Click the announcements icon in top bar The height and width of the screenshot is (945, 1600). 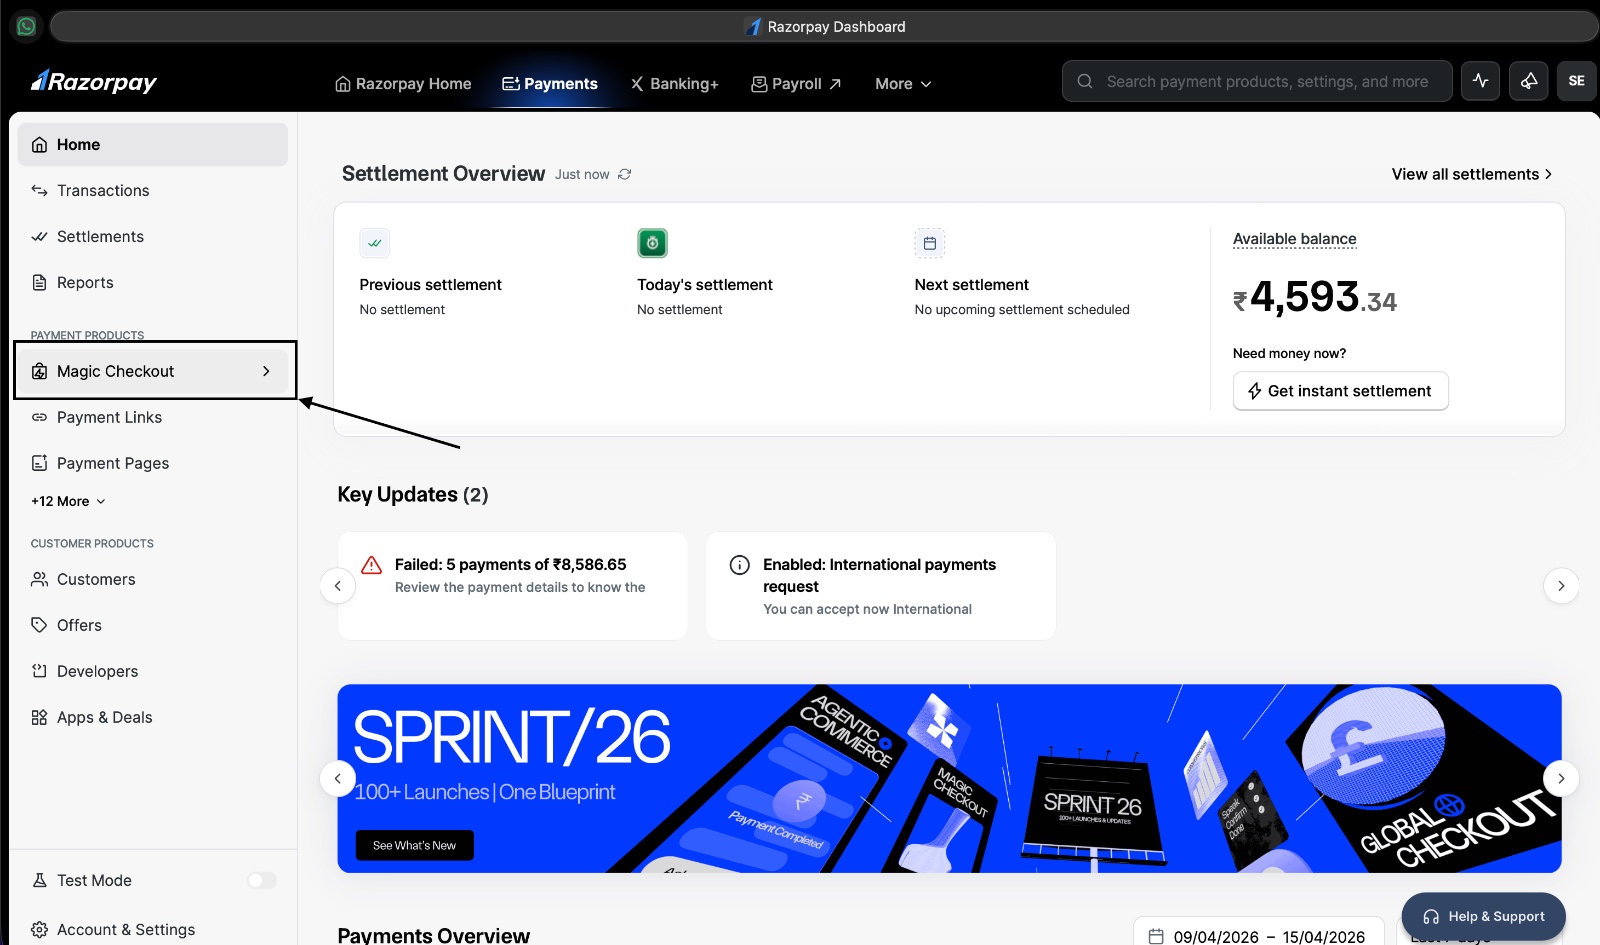point(1528,82)
